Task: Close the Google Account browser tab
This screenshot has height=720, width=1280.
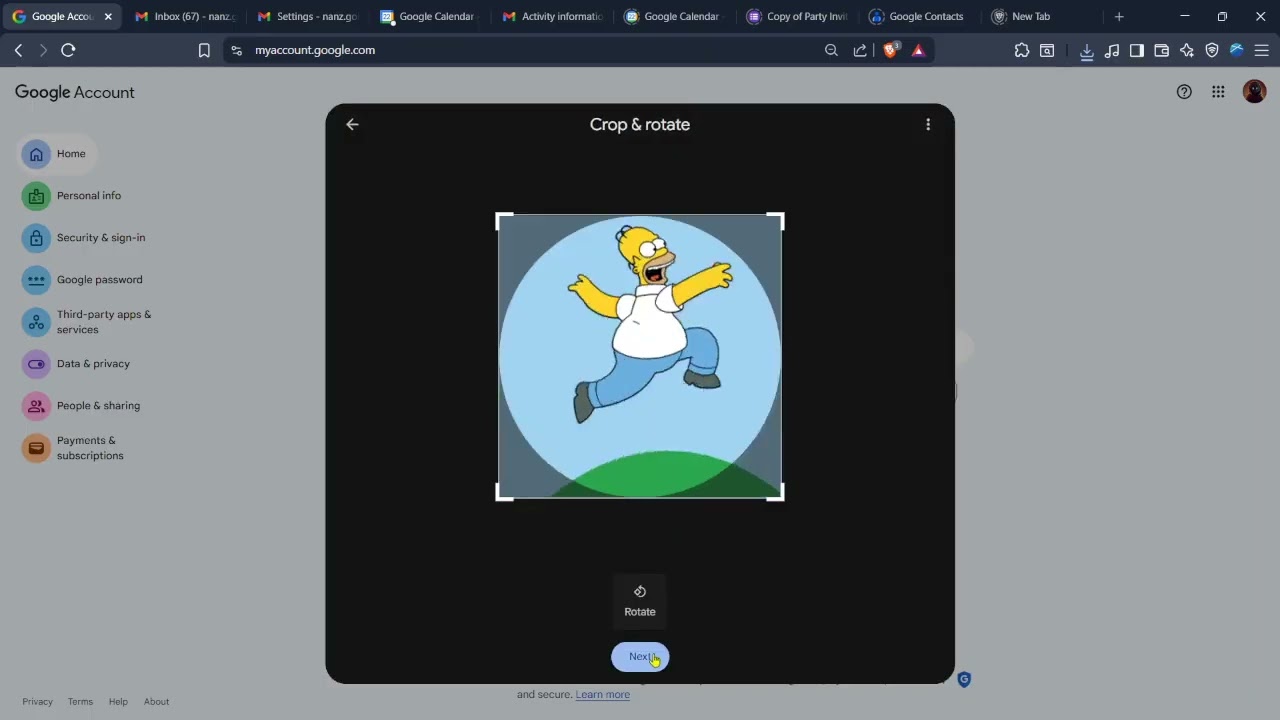Action: (108, 17)
